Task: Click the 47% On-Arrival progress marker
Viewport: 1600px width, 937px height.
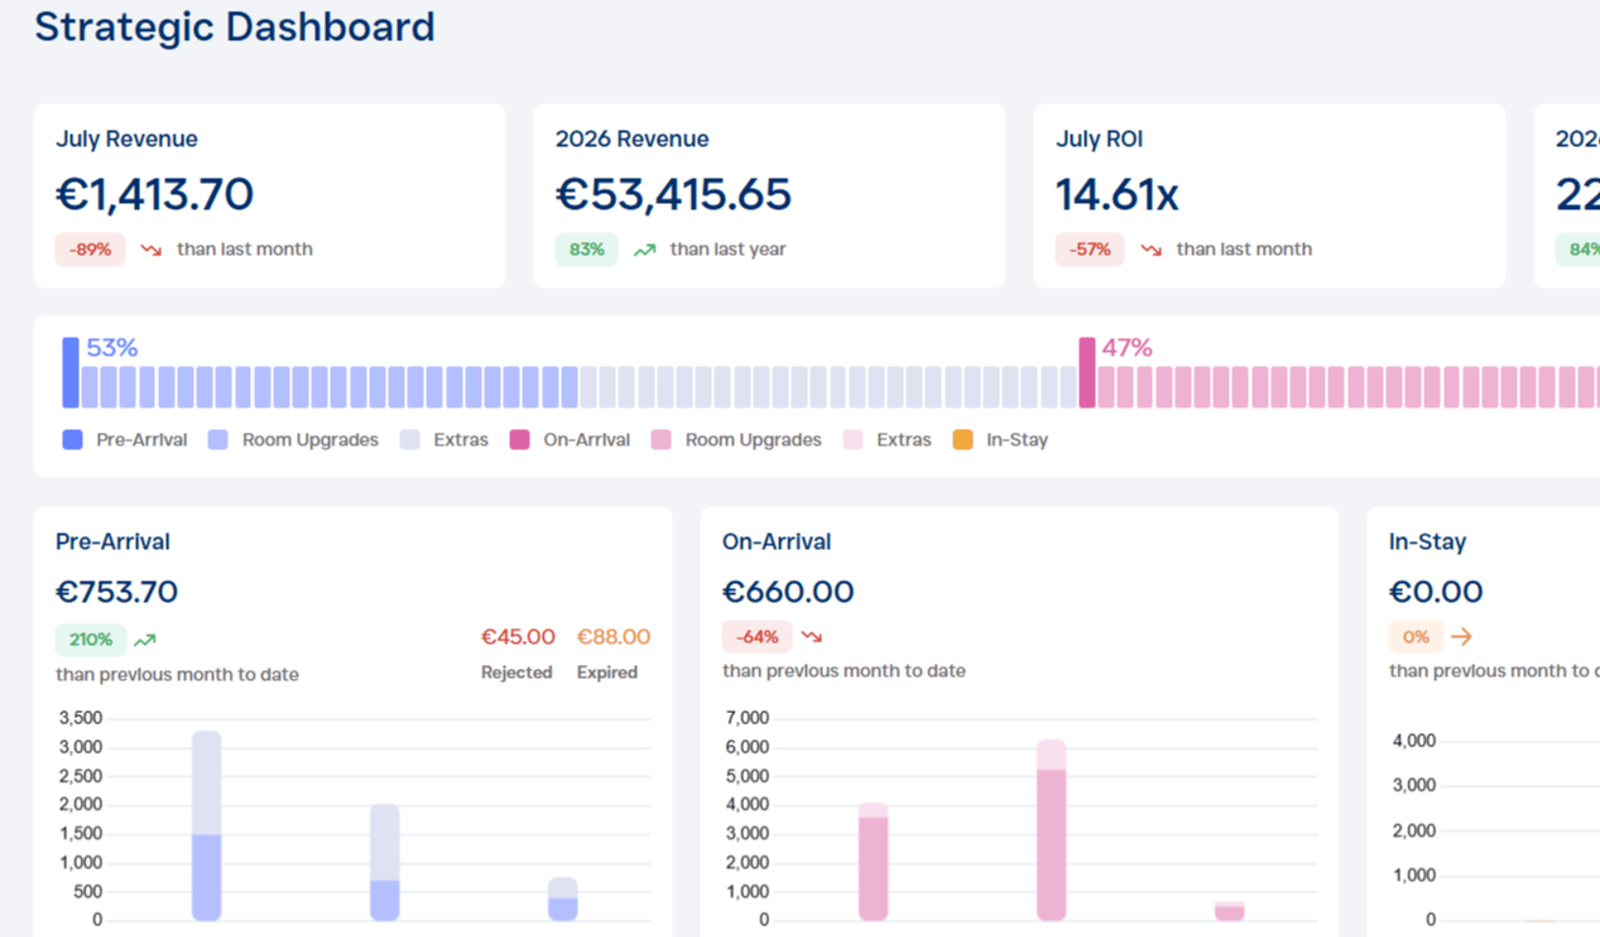Action: 1087,372
